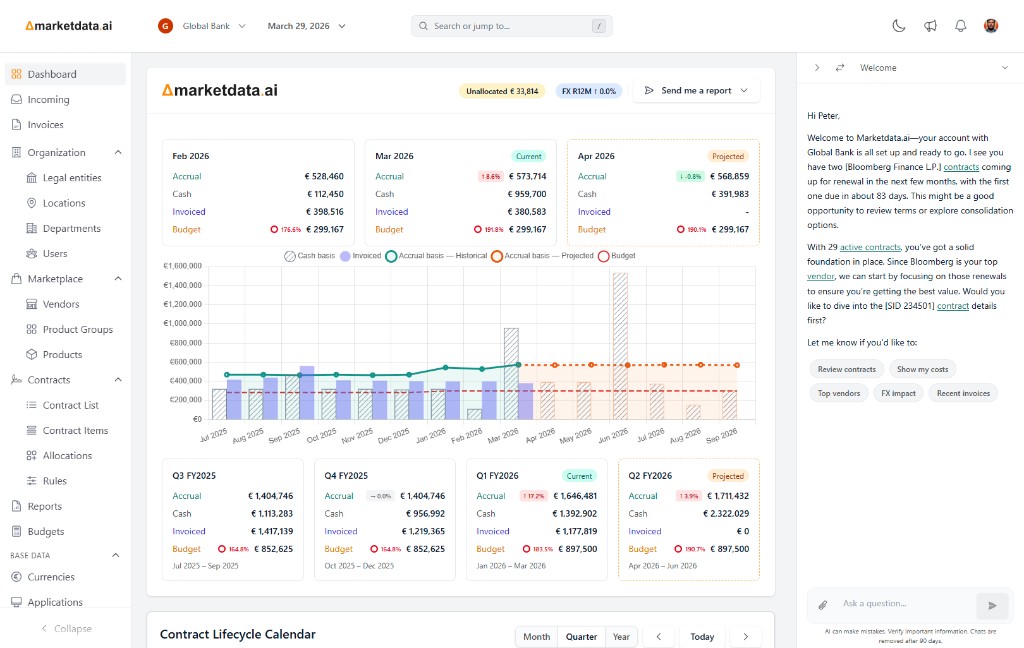Open Global Bank organization dropdown

(x=202, y=26)
